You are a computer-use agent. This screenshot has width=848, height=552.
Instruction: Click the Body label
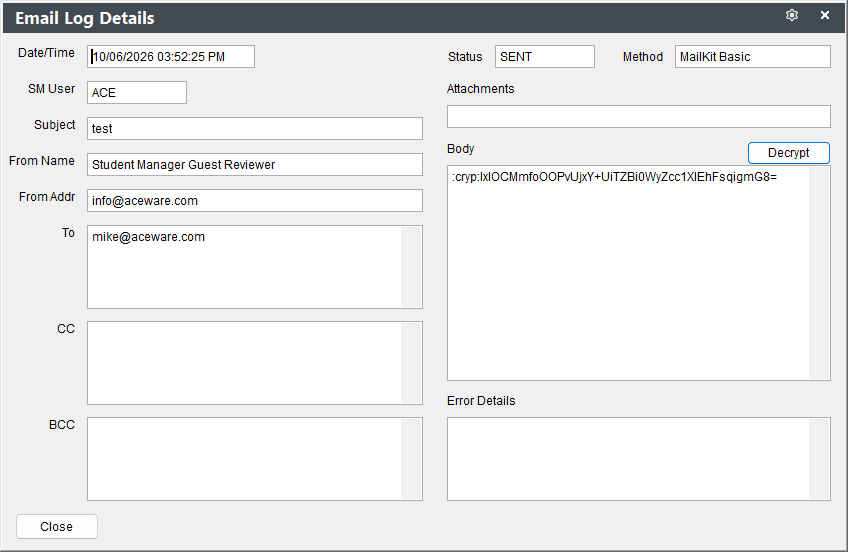[x=461, y=149]
